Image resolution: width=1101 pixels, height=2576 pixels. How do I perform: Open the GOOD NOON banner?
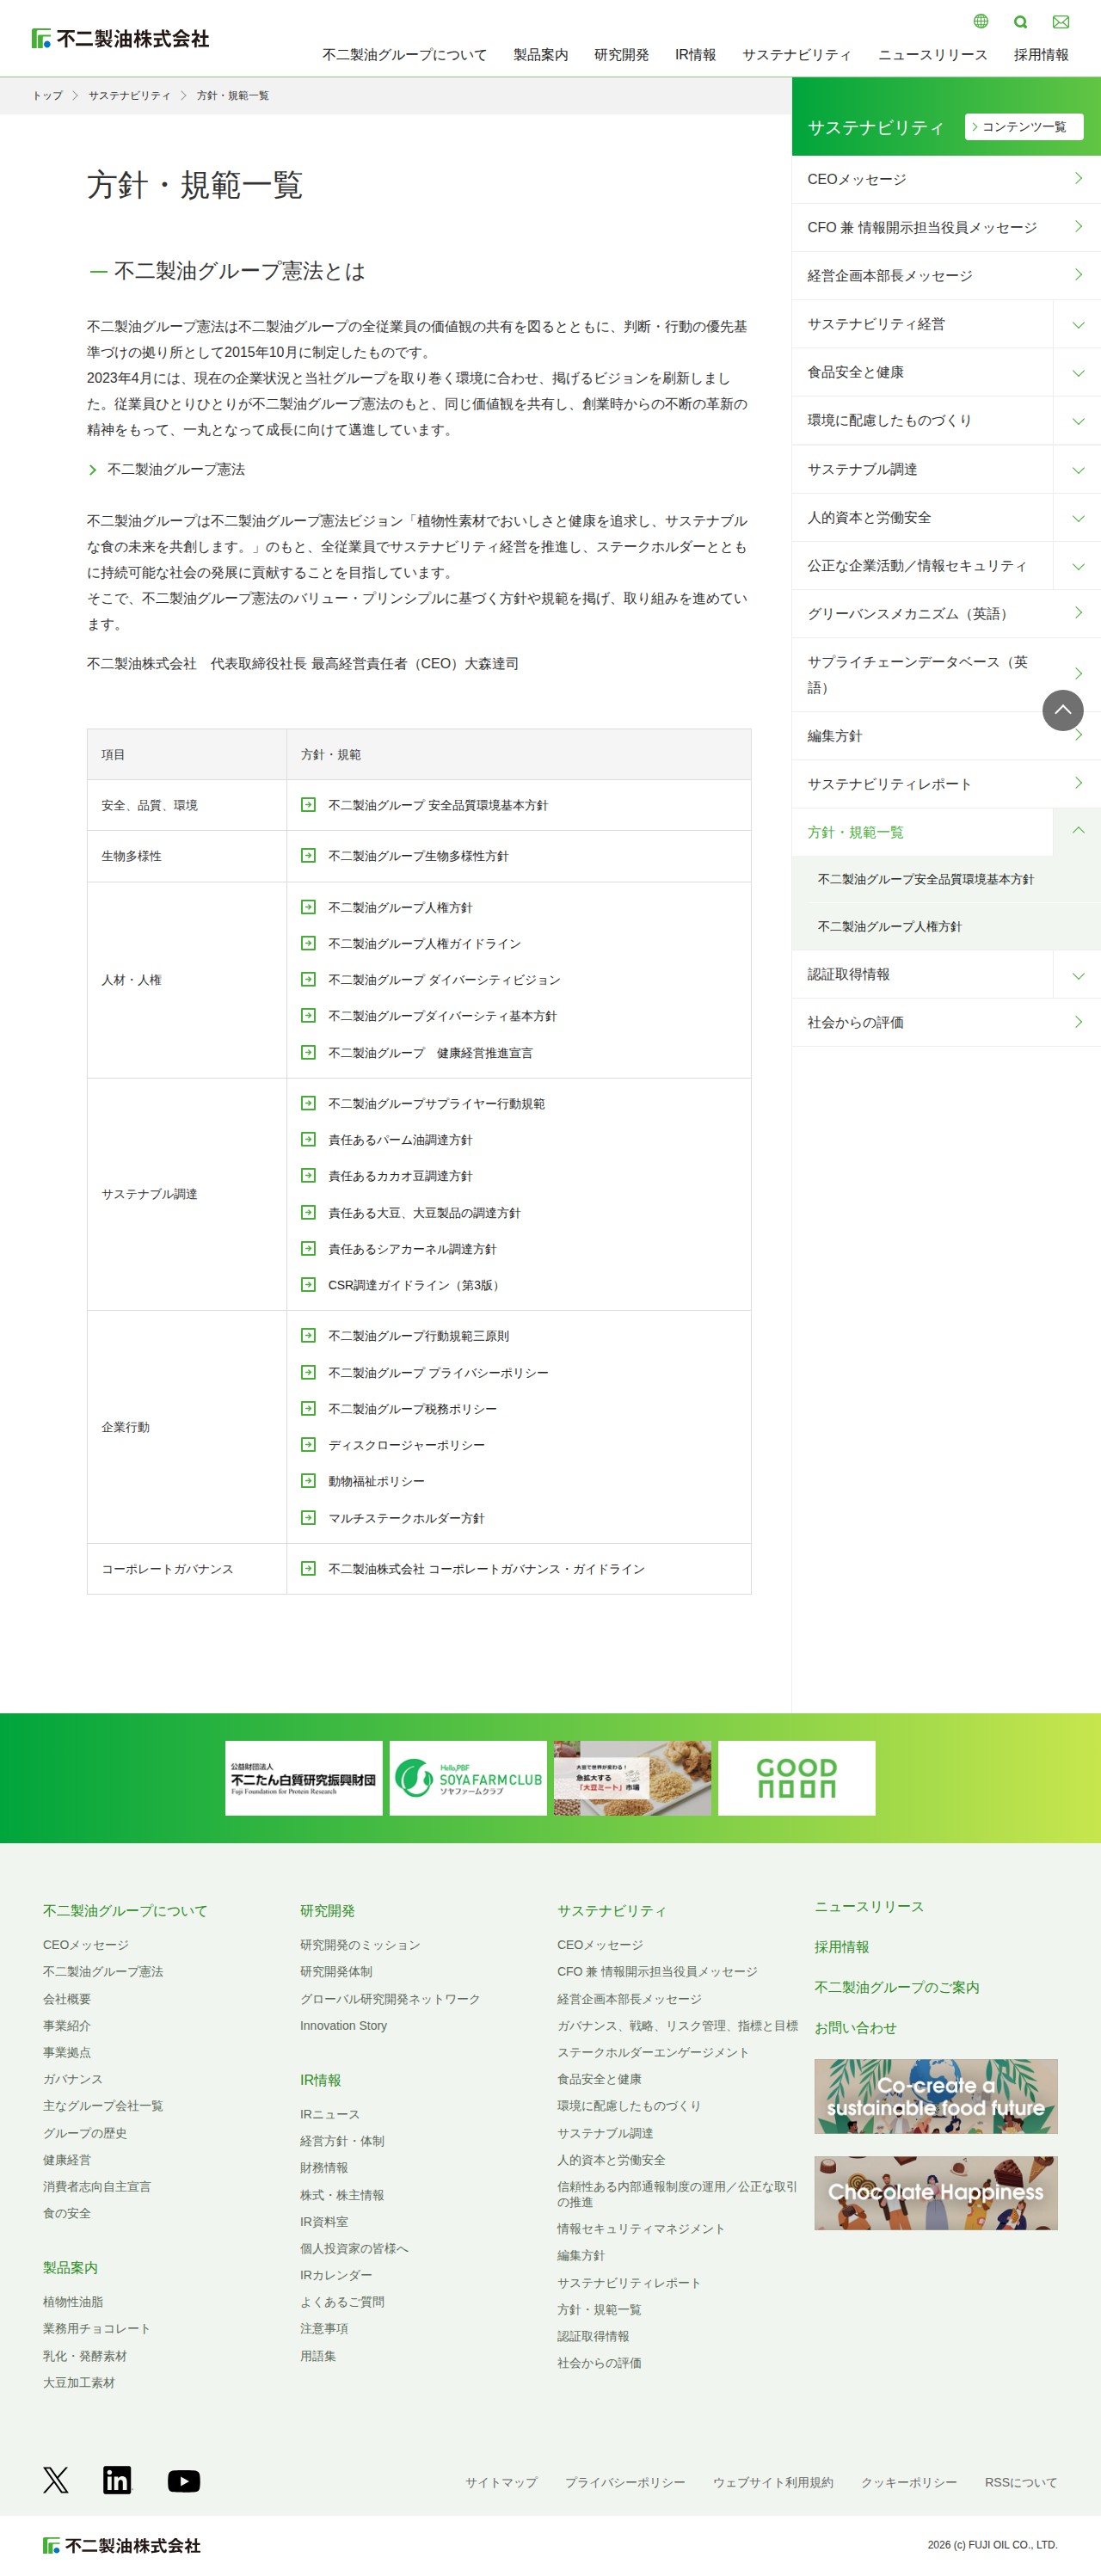(x=796, y=1778)
